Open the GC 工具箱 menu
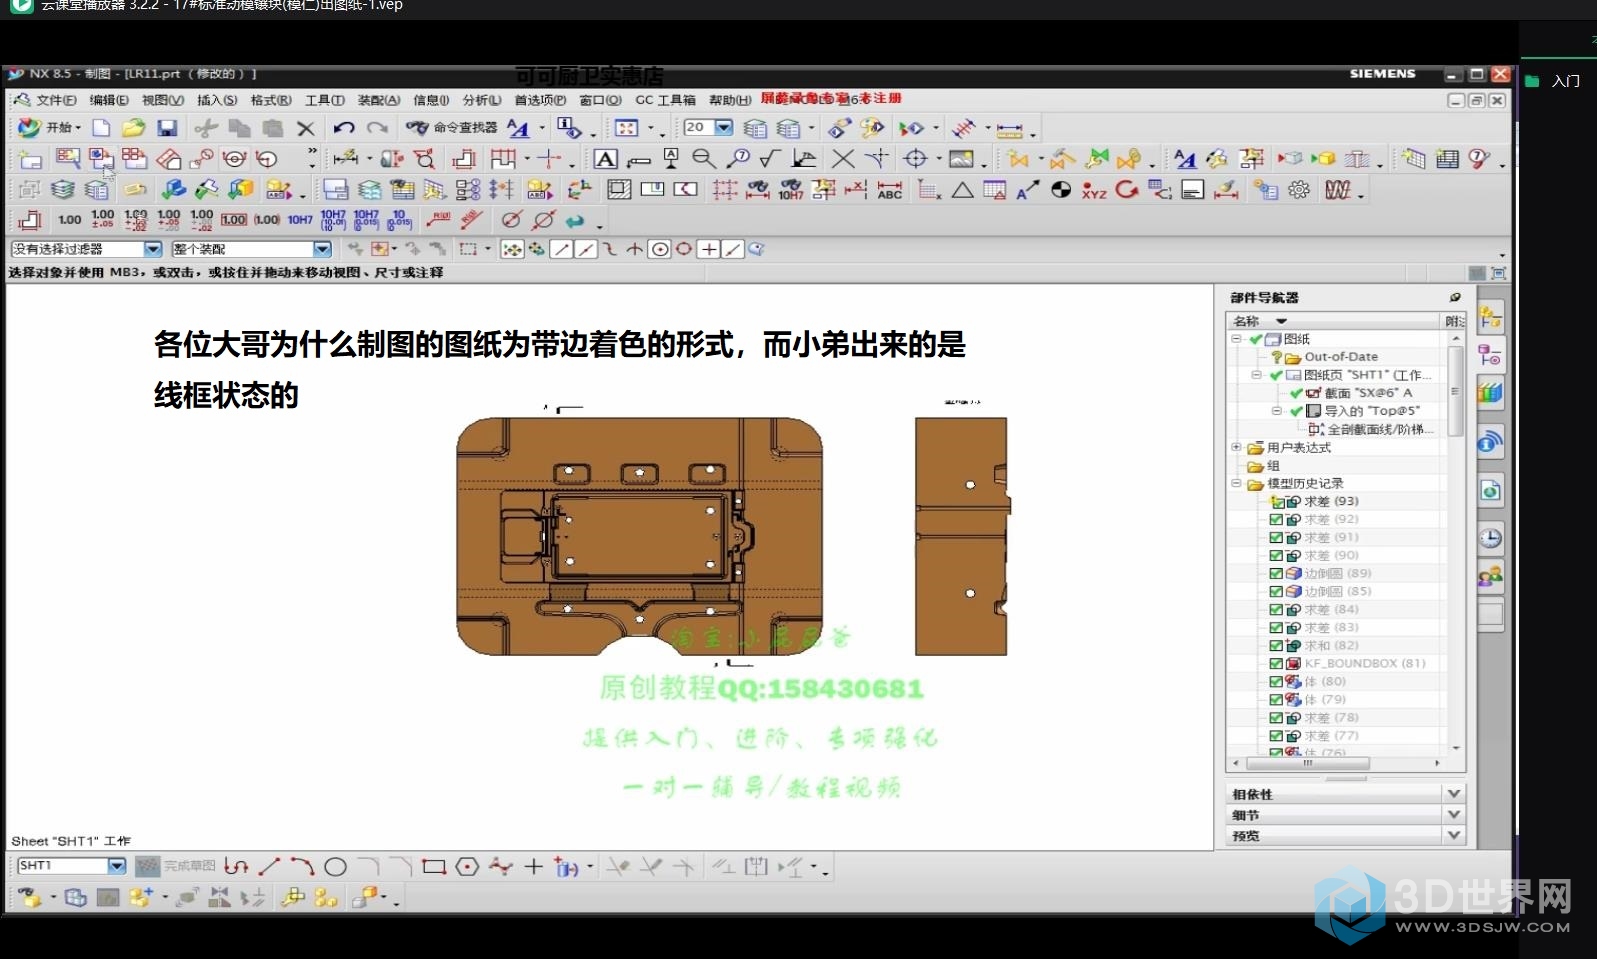This screenshot has height=959, width=1597. point(665,100)
